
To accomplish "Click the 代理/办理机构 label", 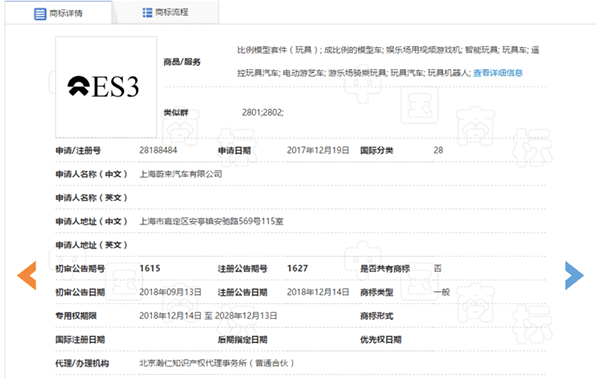I will pos(82,363).
